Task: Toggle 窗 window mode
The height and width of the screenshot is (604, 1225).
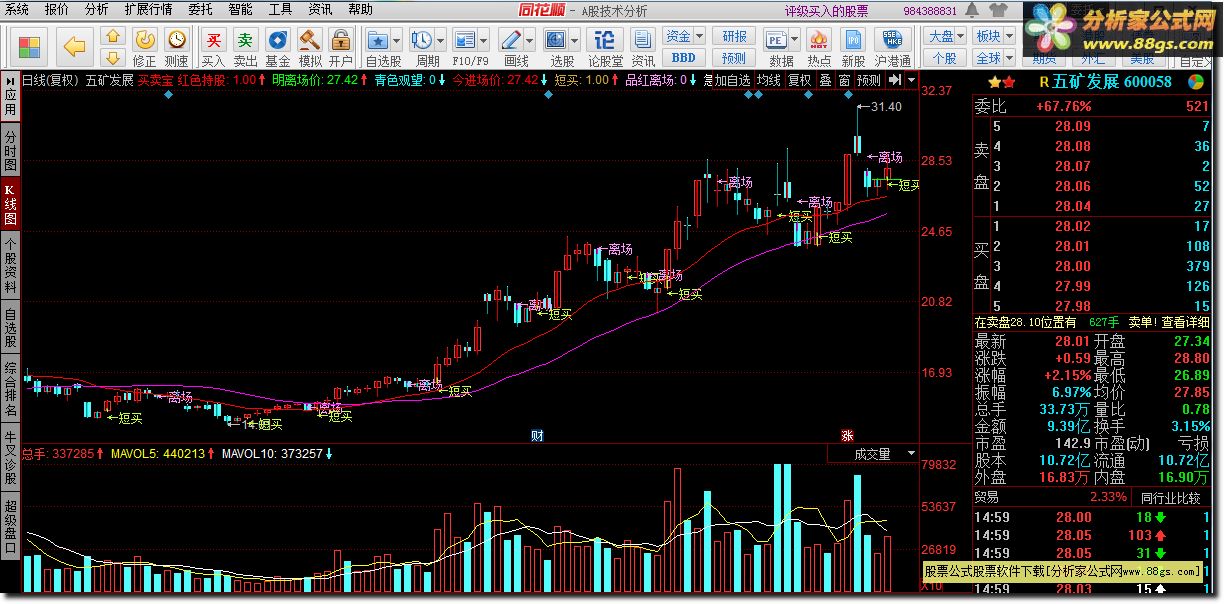Action: click(845, 80)
